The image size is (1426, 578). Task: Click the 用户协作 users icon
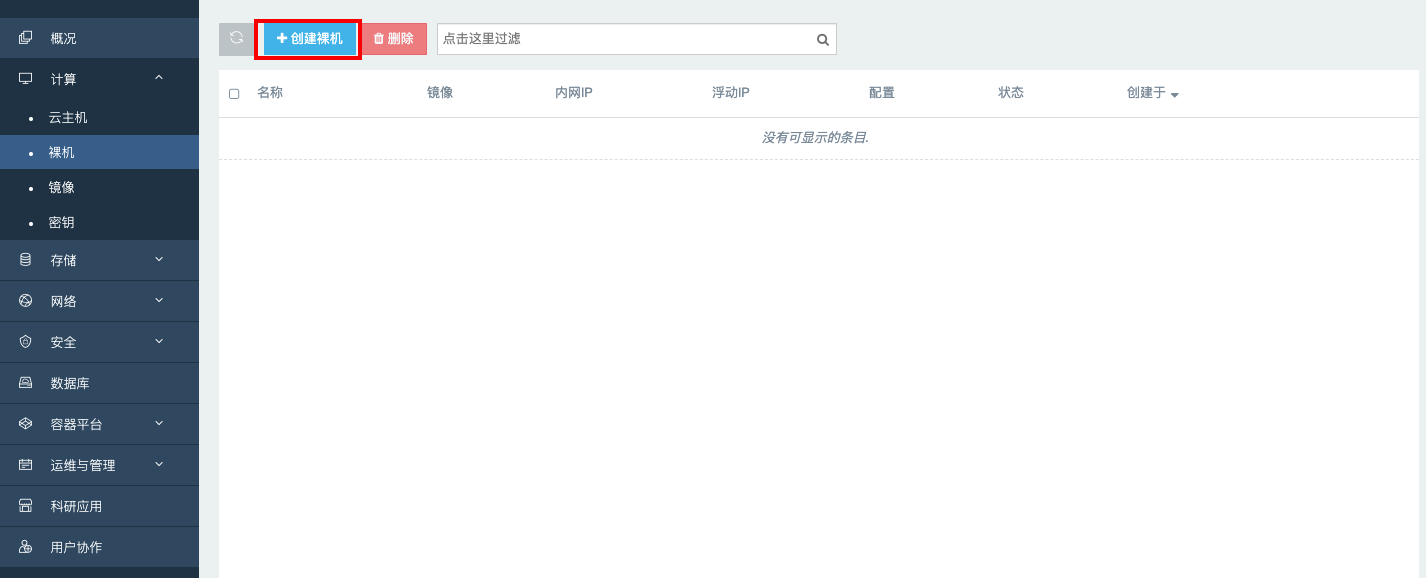(26, 547)
